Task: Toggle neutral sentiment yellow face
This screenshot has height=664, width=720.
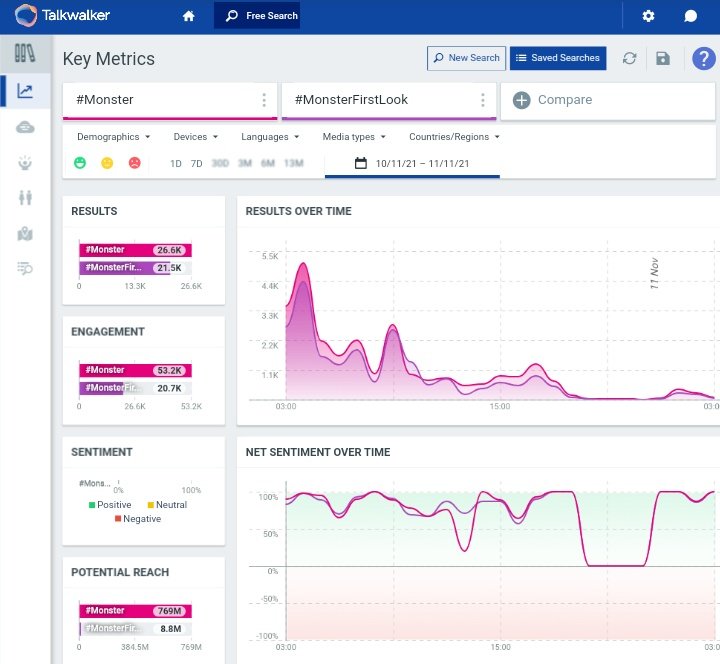Action: coord(107,163)
